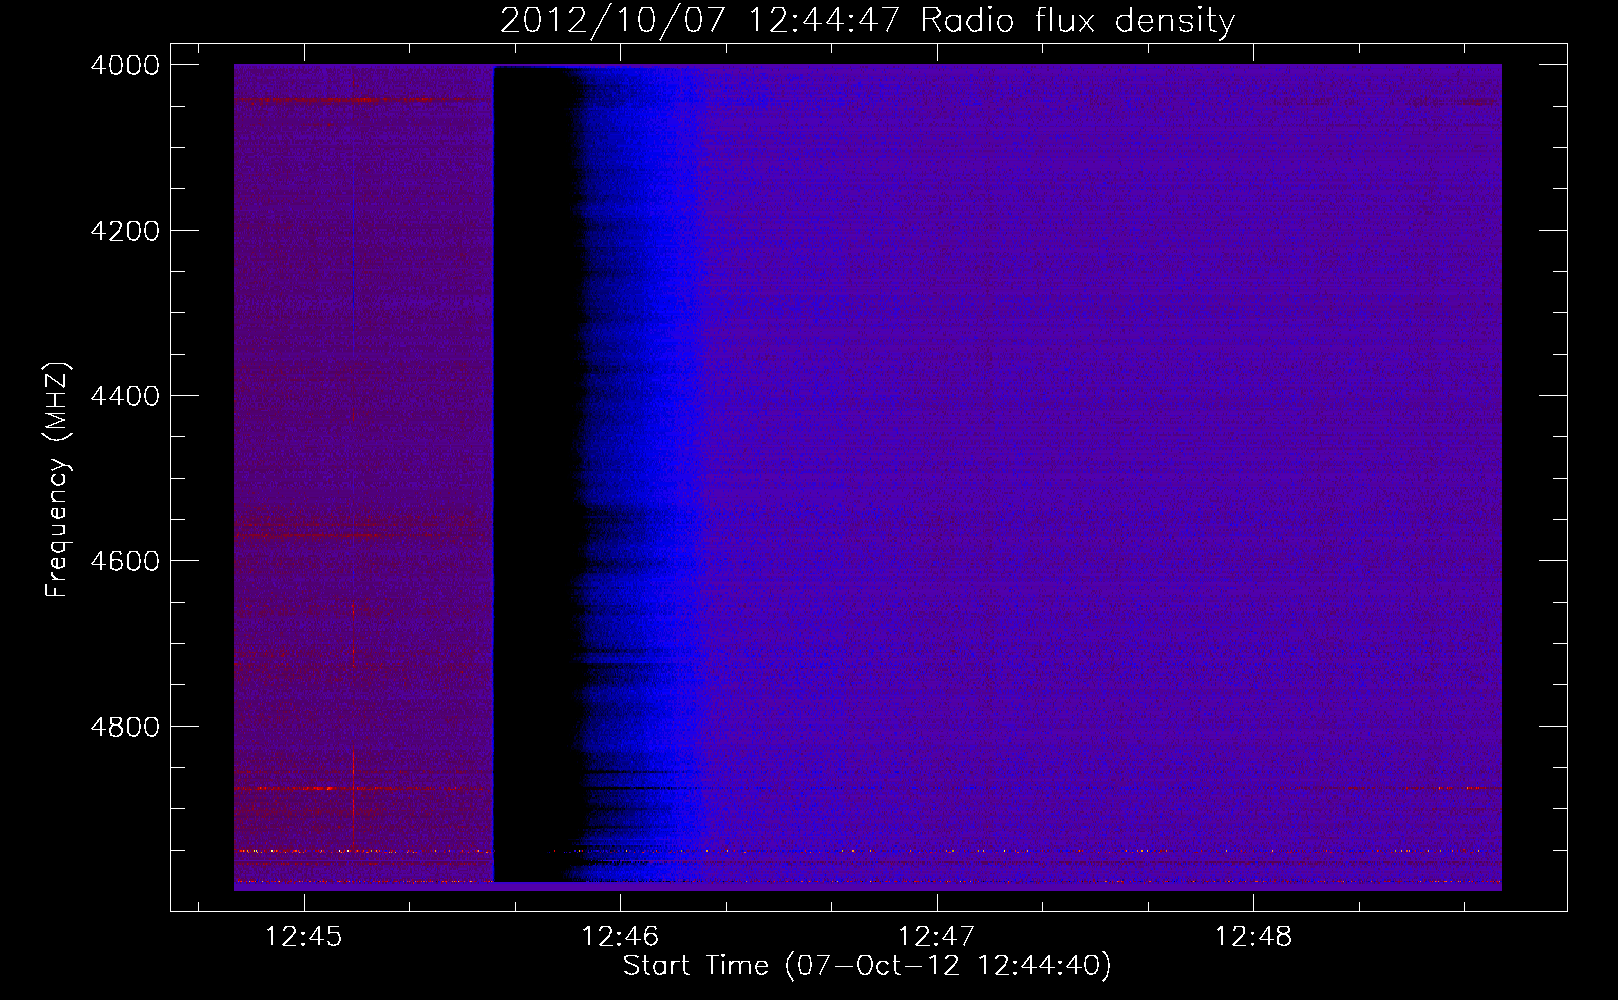The height and width of the screenshot is (1000, 1618).
Task: Click the 4200 frequency axis label
Action: [124, 231]
